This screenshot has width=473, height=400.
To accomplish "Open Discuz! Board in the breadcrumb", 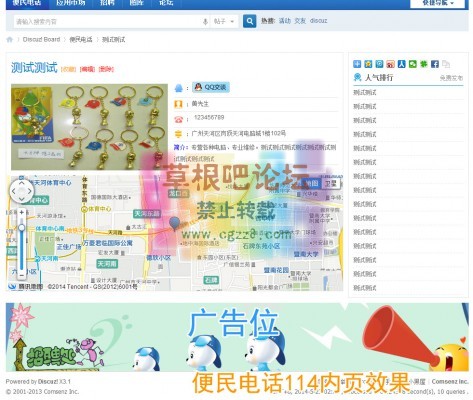I will pos(41,39).
